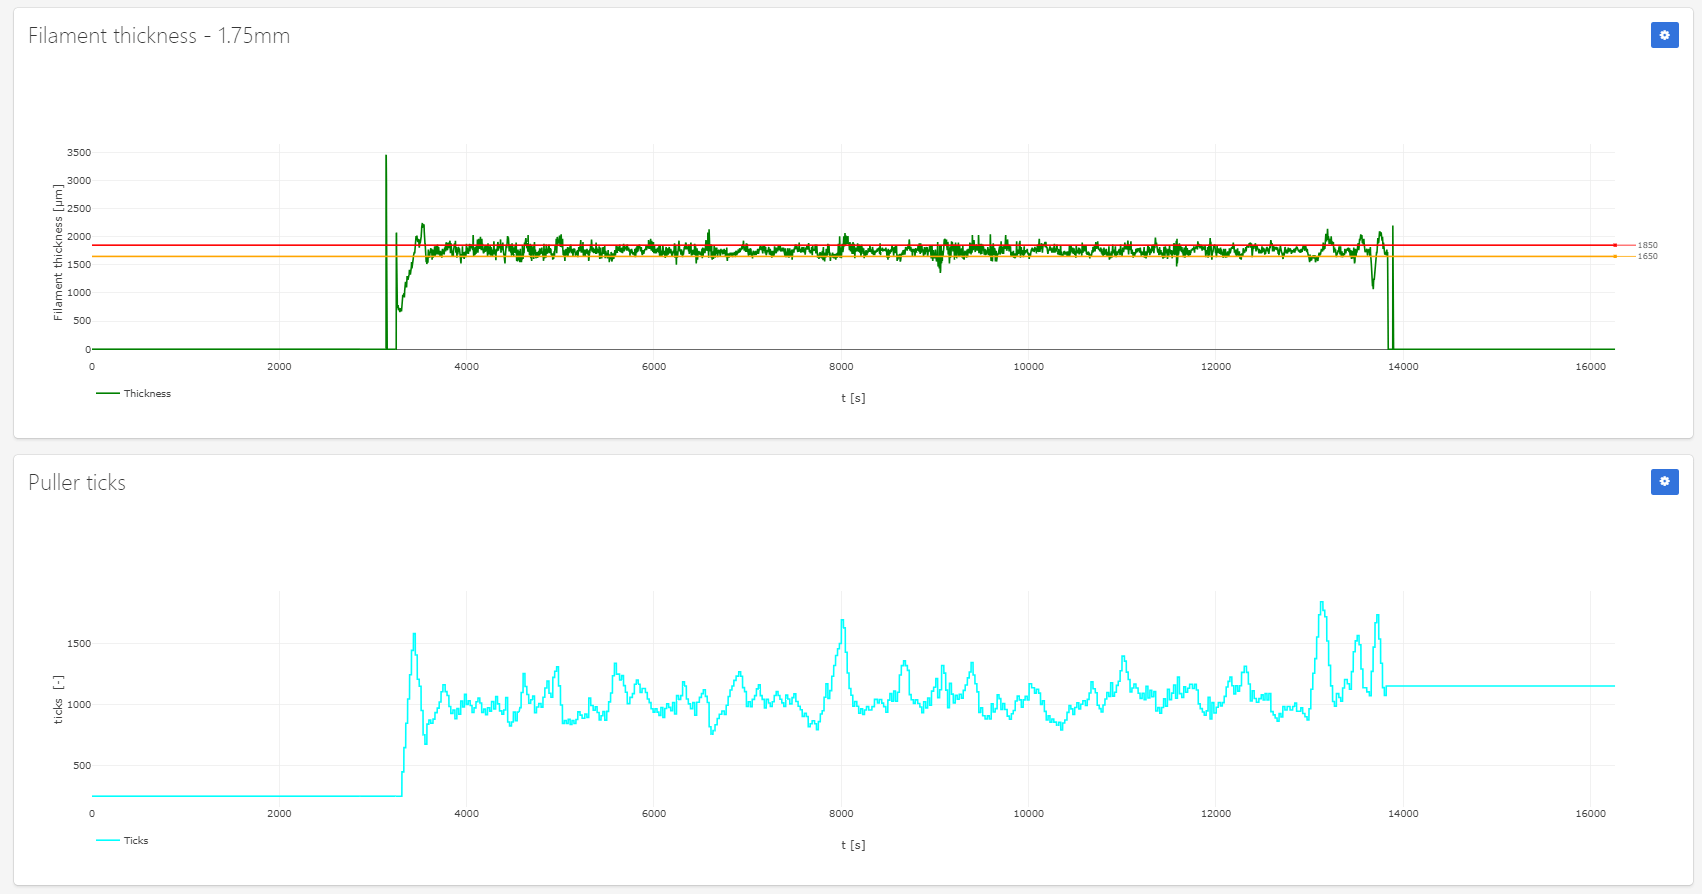This screenshot has width=1702, height=894.
Task: Click the 1500 y-axis tick on ticks chart
Action: pos(79,644)
